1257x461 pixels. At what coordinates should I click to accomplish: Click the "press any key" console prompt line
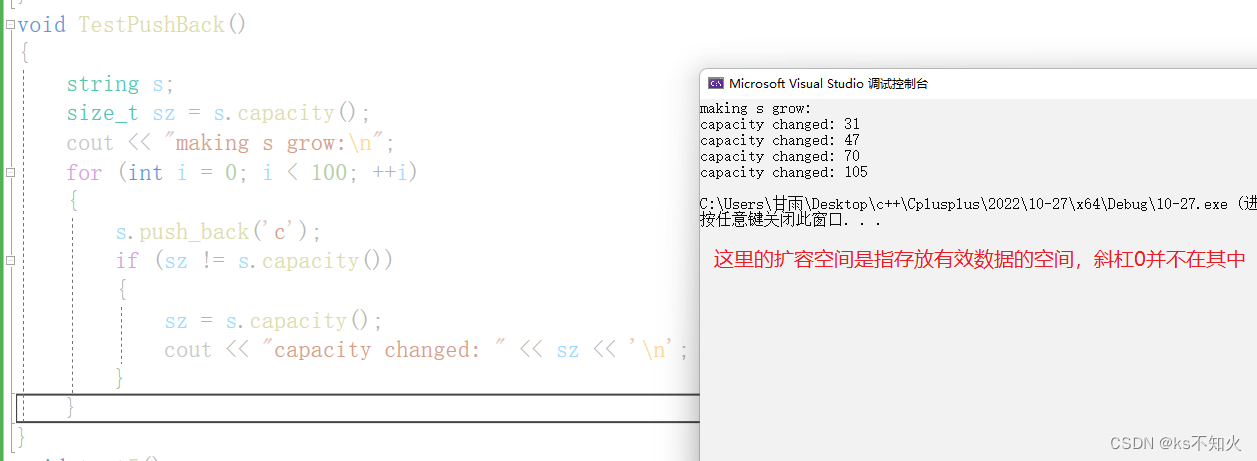(790, 220)
